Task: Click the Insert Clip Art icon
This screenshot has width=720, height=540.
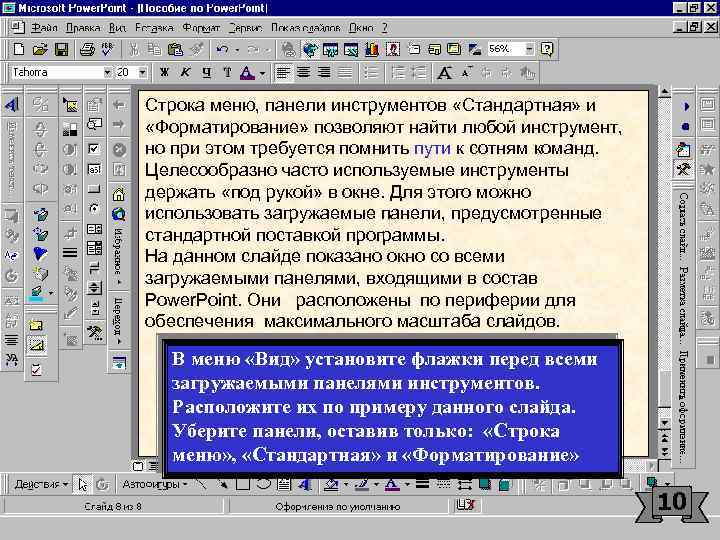Action: (393, 49)
